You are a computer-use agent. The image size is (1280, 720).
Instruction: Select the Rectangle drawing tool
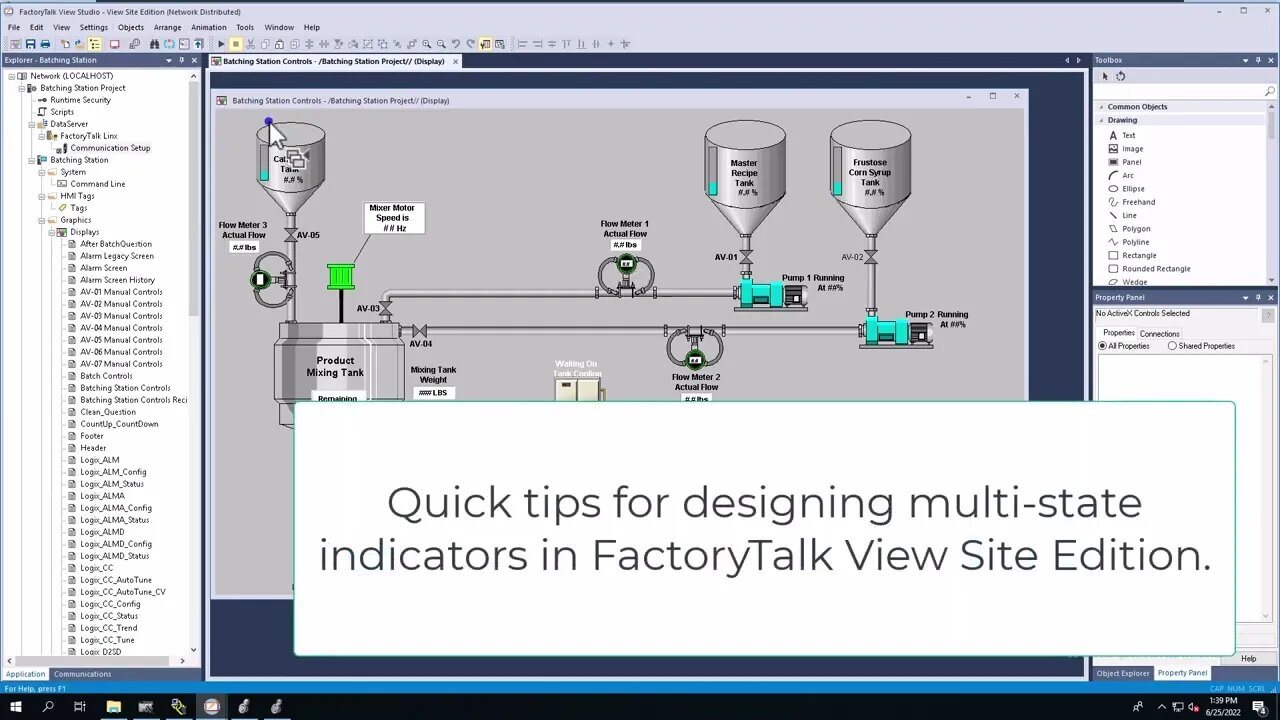[x=1133, y=255]
